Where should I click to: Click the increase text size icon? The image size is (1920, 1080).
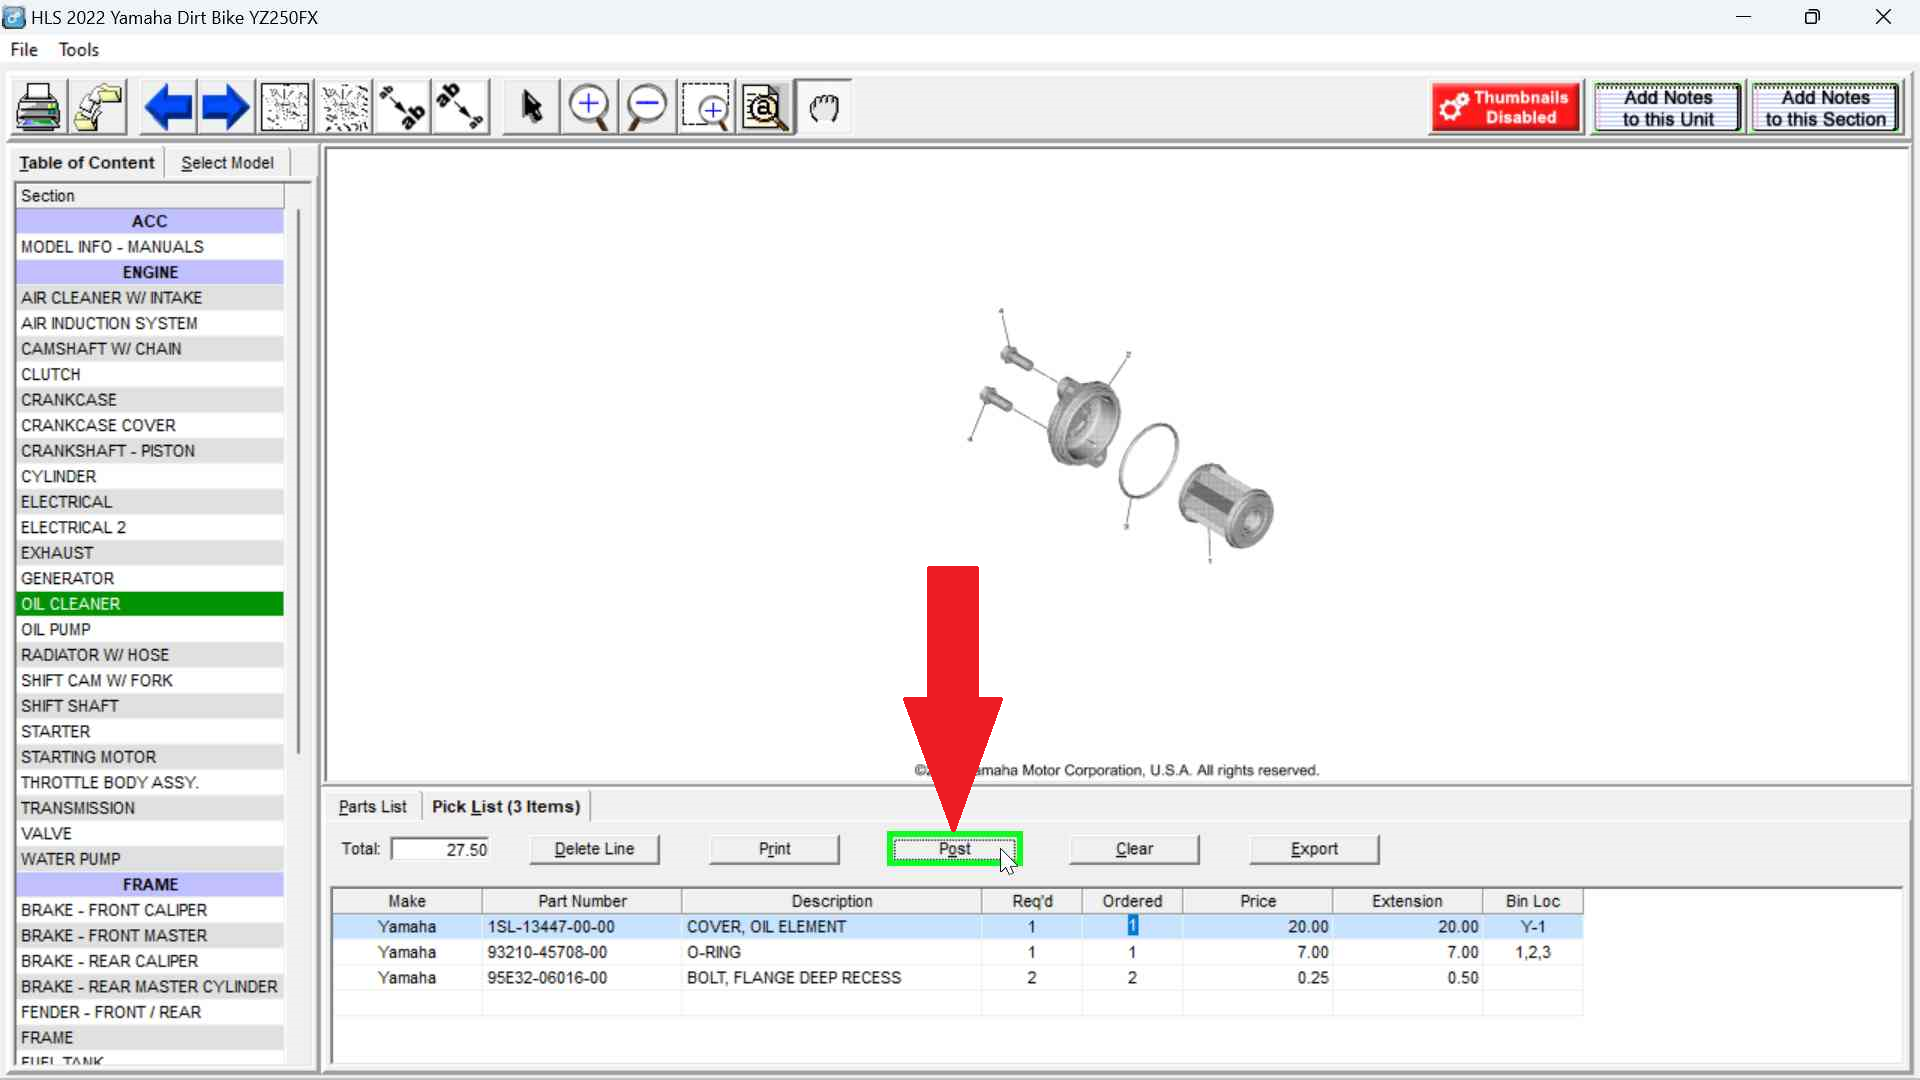[403, 107]
